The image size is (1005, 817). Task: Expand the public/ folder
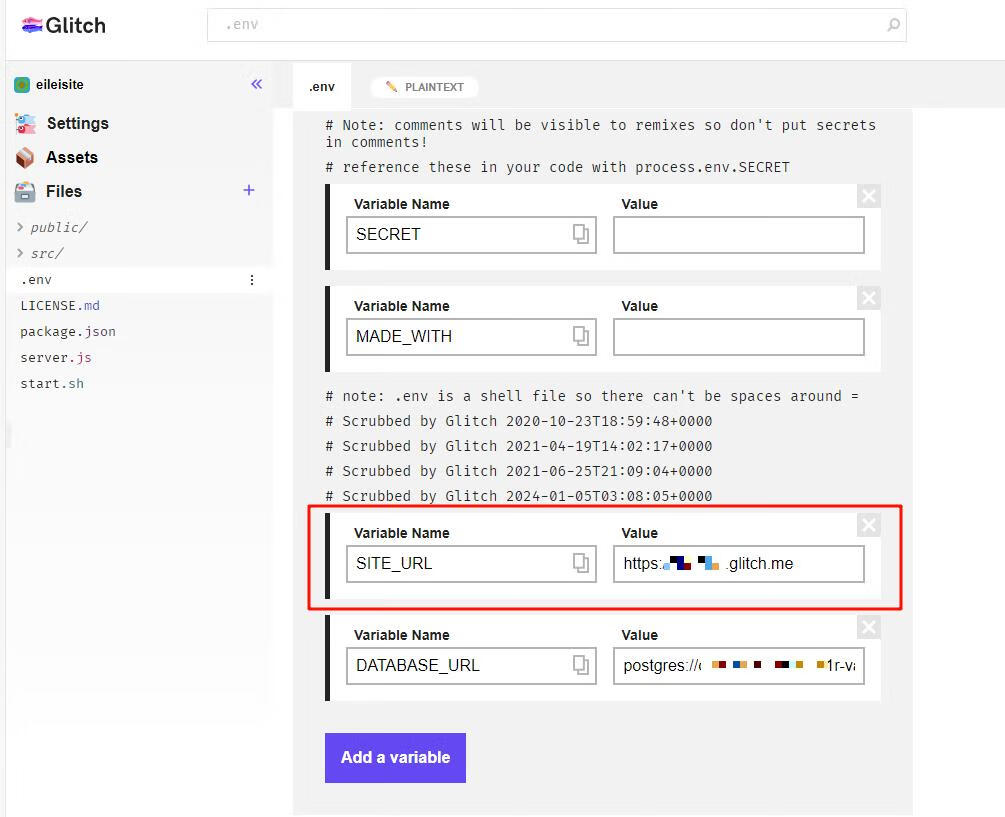58,227
